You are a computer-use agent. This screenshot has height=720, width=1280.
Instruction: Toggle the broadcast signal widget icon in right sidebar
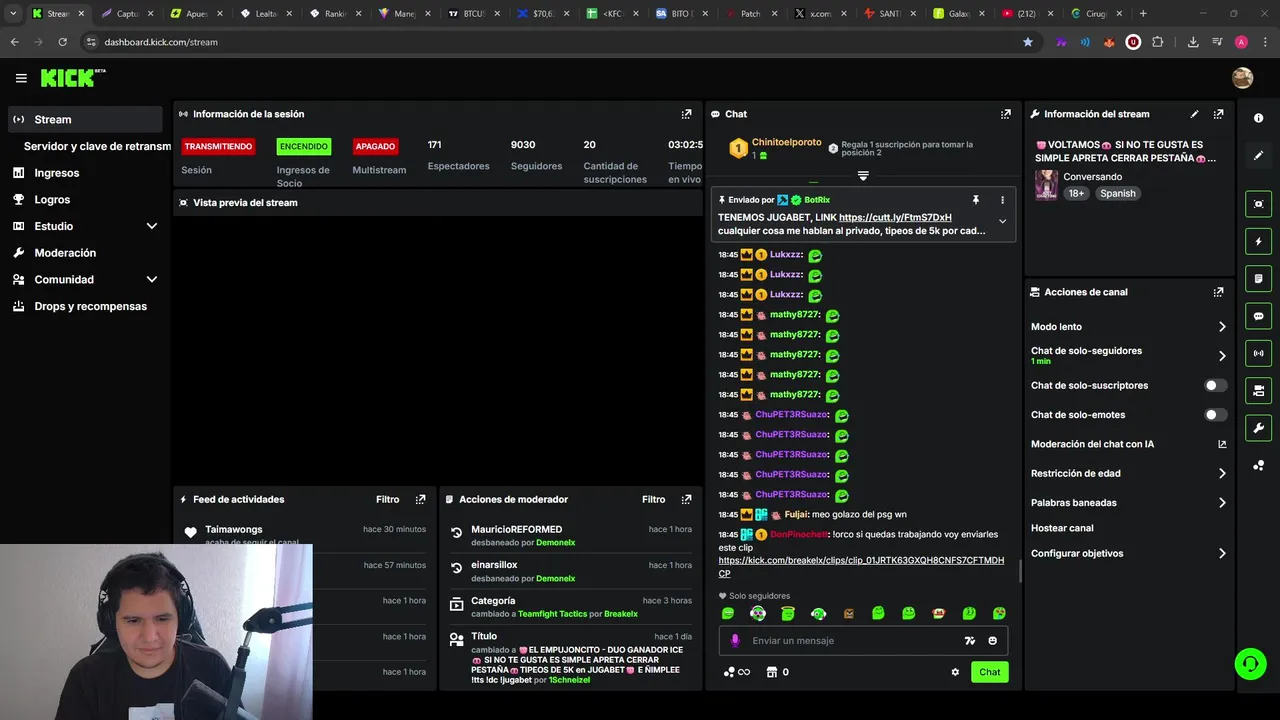click(1258, 353)
